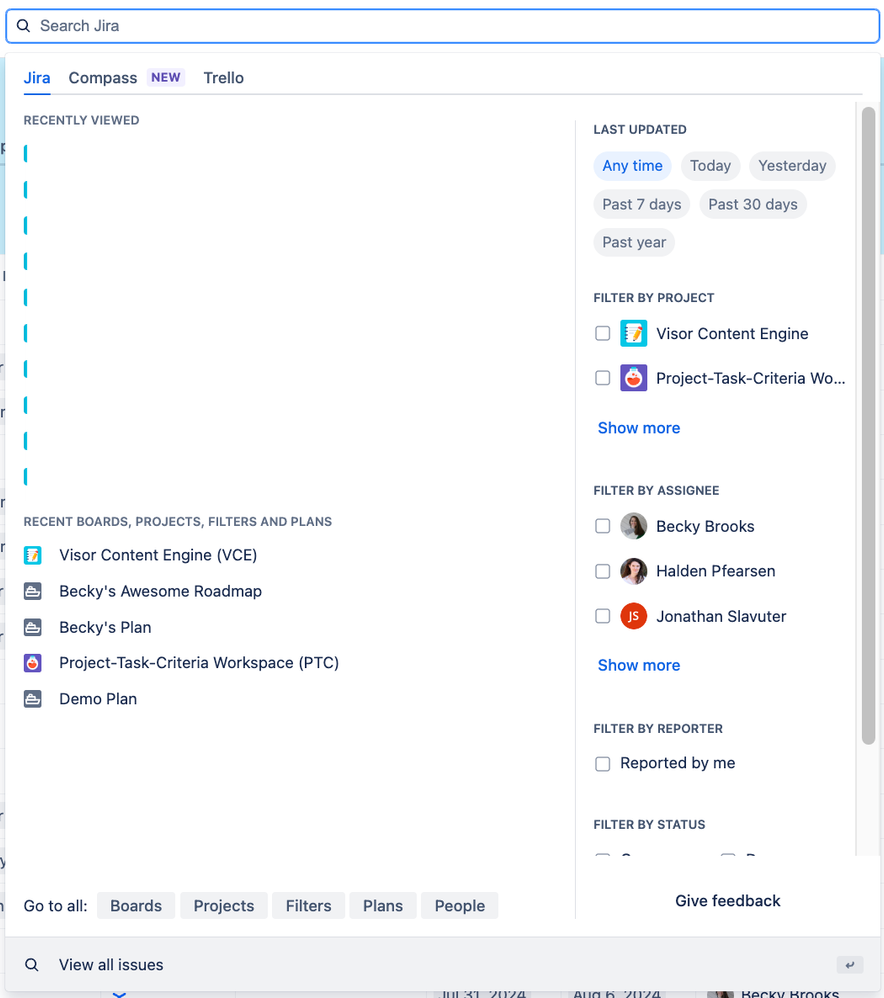Click the return key icon beside View all issues
This screenshot has width=884, height=998.
click(x=850, y=964)
